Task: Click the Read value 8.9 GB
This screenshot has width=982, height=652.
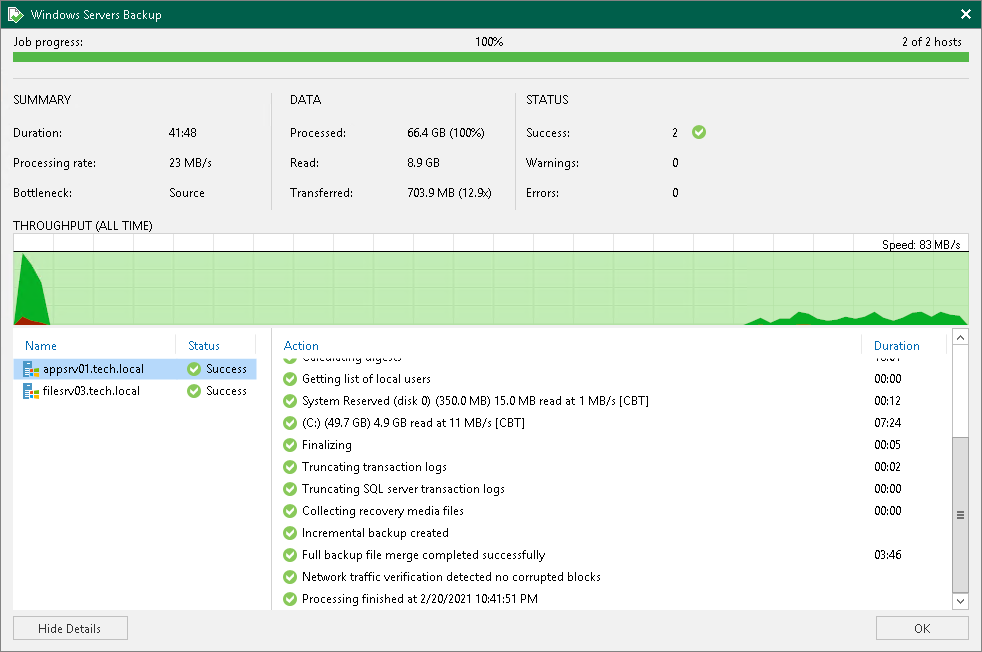Action: [x=423, y=163]
